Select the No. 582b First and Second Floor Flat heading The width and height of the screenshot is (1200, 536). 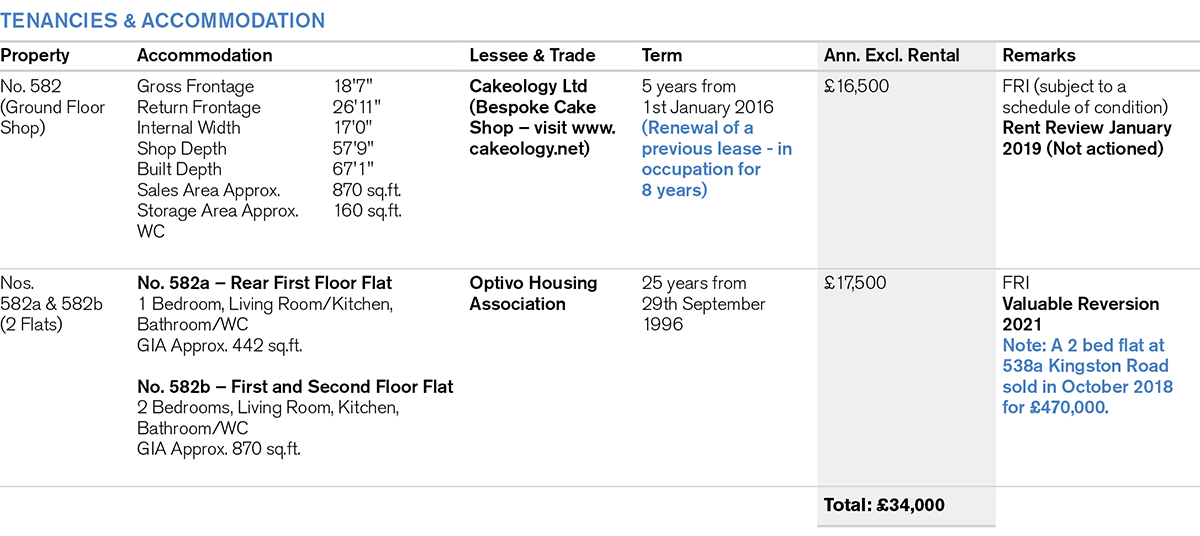(295, 386)
